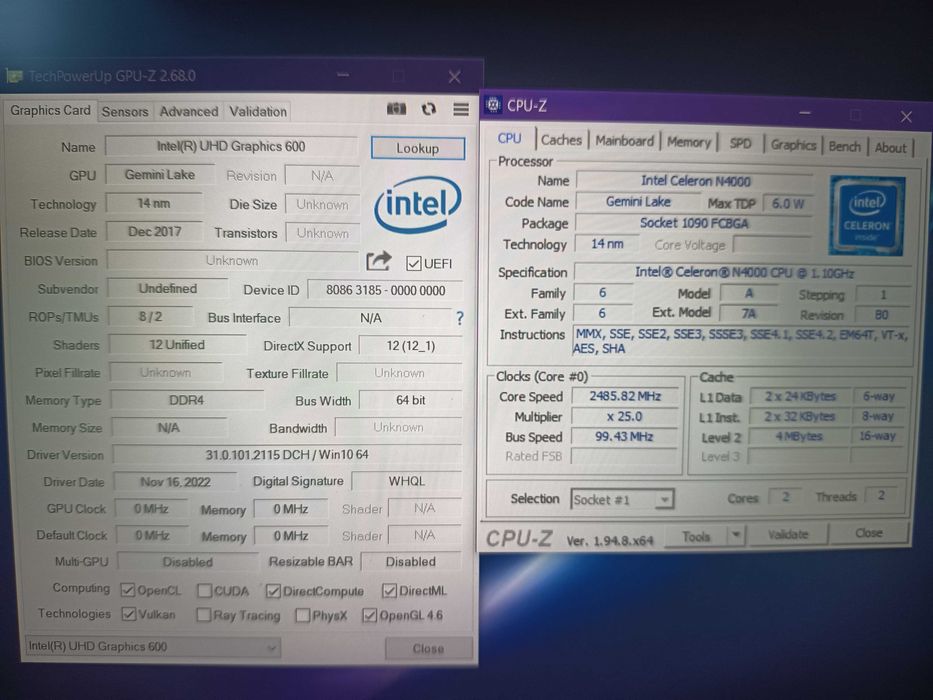This screenshot has height=700, width=933.
Task: Click the GPU-Z refresh icon
Action: (428, 109)
